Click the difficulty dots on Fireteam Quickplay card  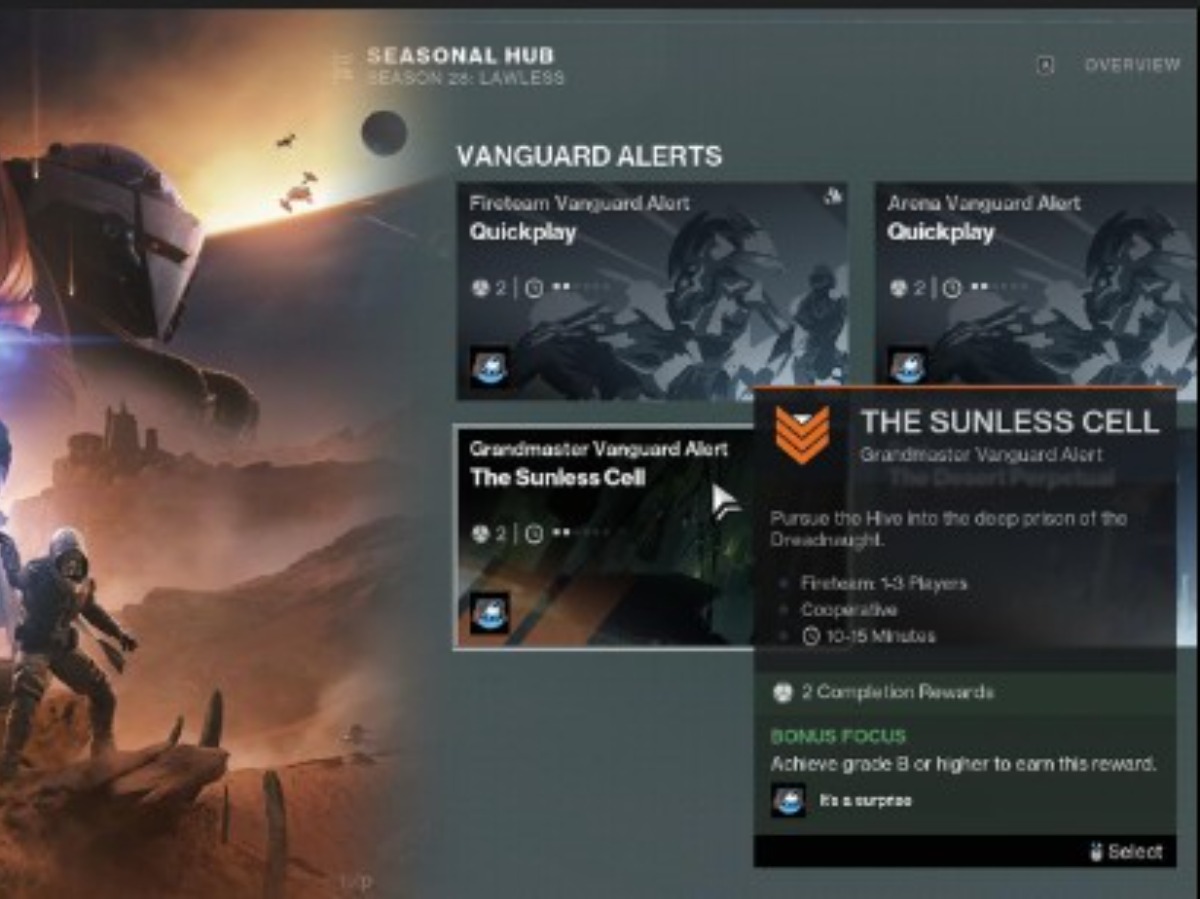point(580,288)
